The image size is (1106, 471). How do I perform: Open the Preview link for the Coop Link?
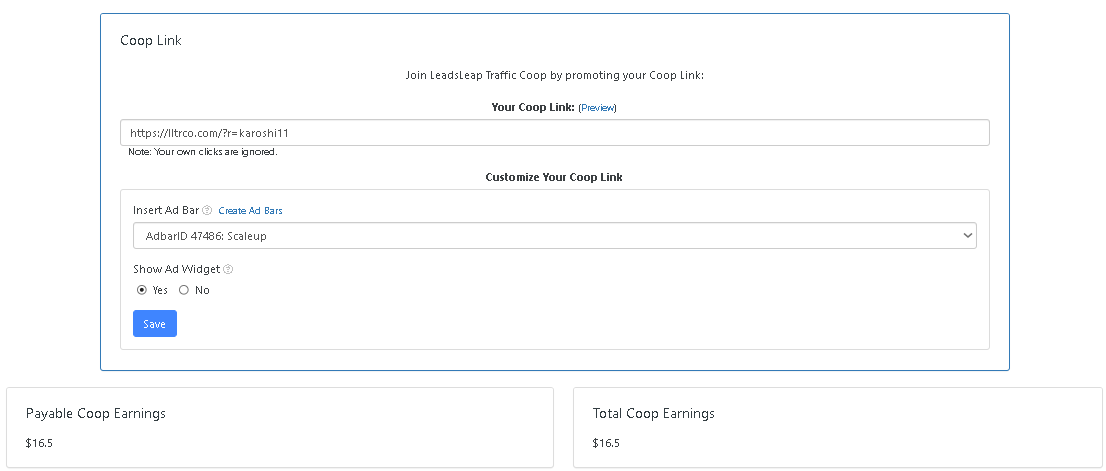(597, 108)
